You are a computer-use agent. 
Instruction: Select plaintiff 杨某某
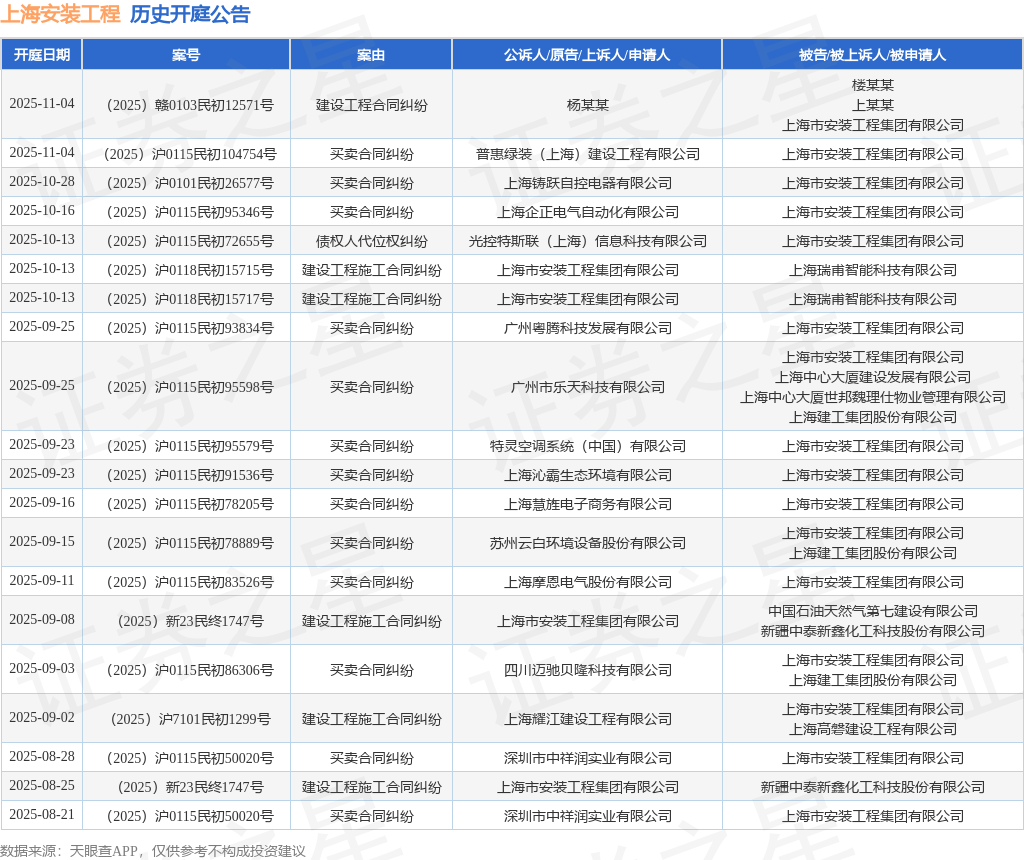pyautogui.click(x=587, y=105)
